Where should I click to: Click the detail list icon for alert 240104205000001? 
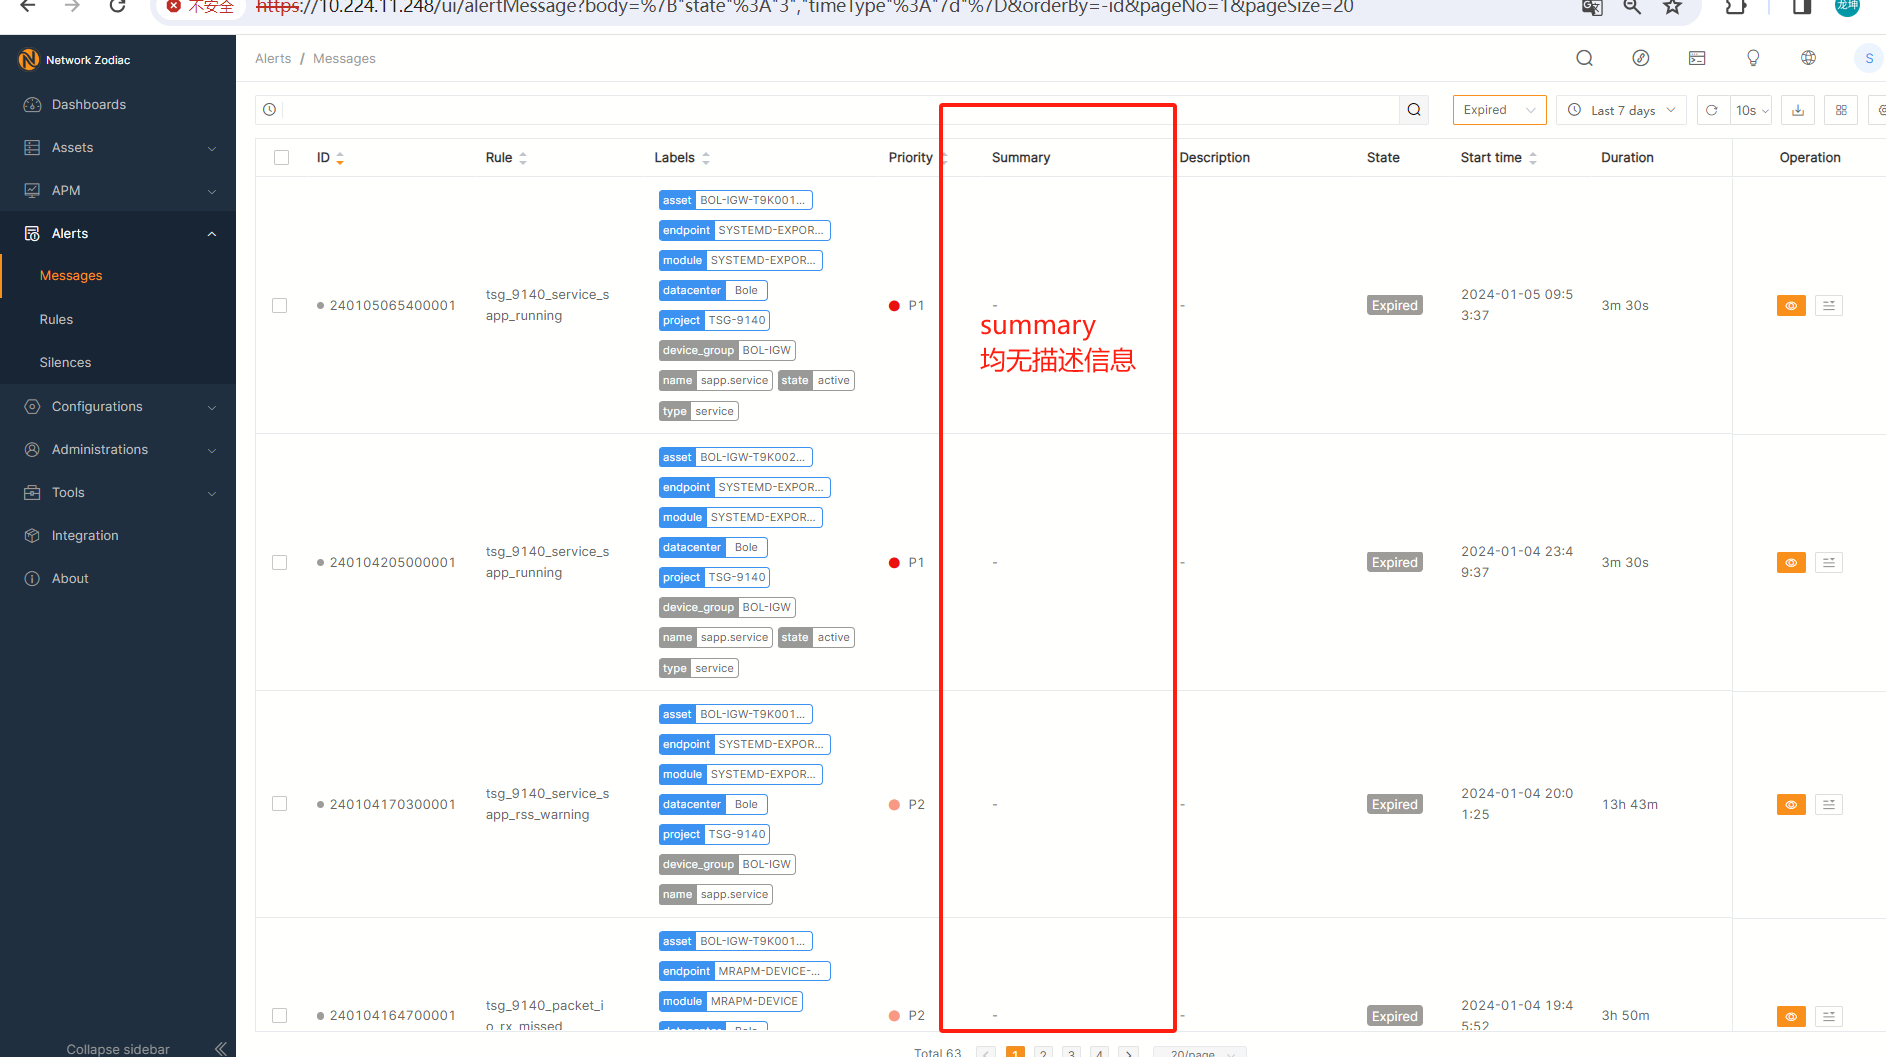tap(1828, 563)
